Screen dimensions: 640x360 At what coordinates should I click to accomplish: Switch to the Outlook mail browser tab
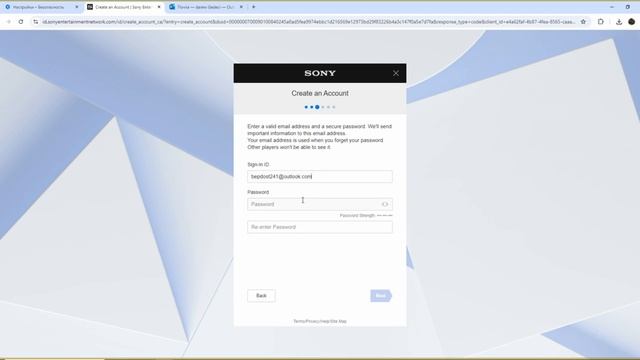coord(207,7)
